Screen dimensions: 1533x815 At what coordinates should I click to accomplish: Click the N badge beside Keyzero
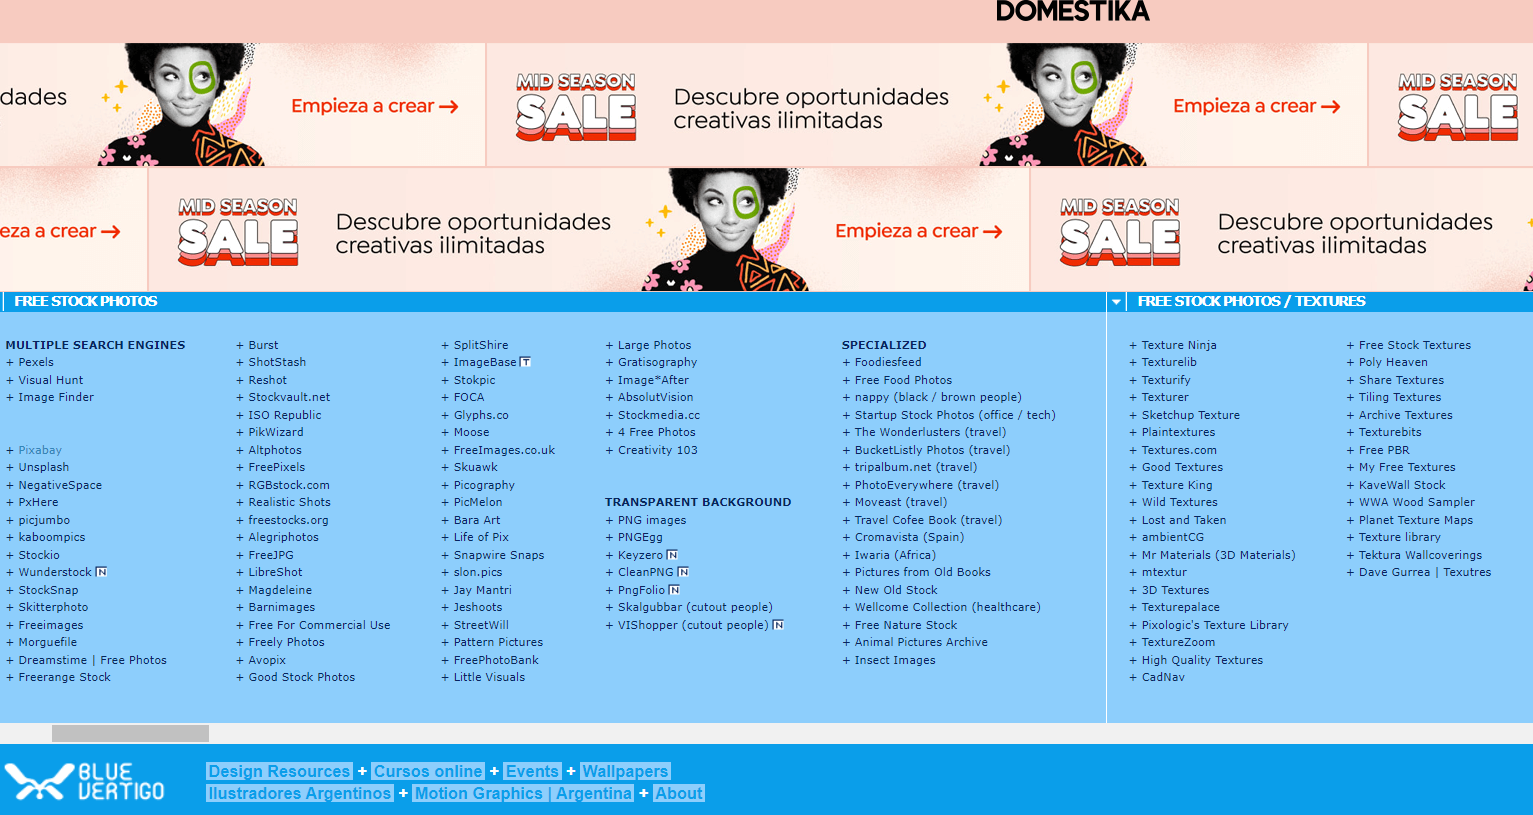672,555
